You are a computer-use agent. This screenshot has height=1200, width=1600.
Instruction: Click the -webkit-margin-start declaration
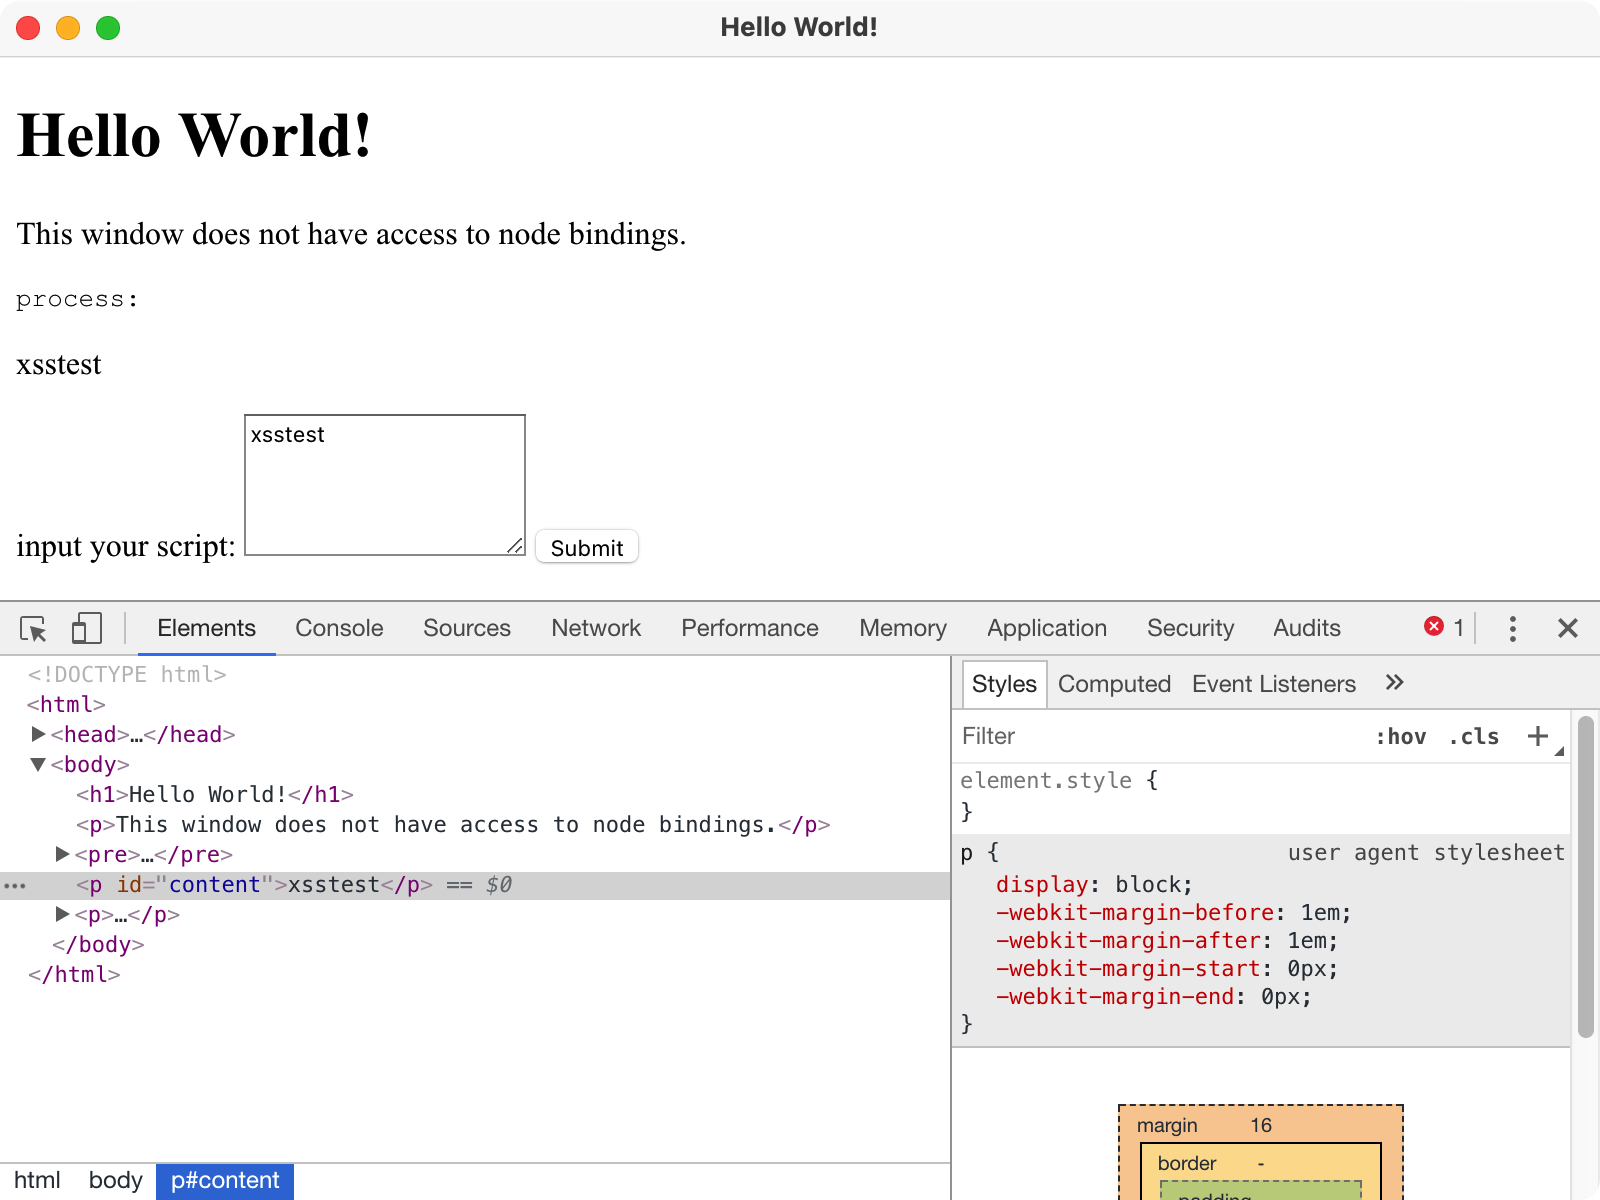click(x=1166, y=969)
